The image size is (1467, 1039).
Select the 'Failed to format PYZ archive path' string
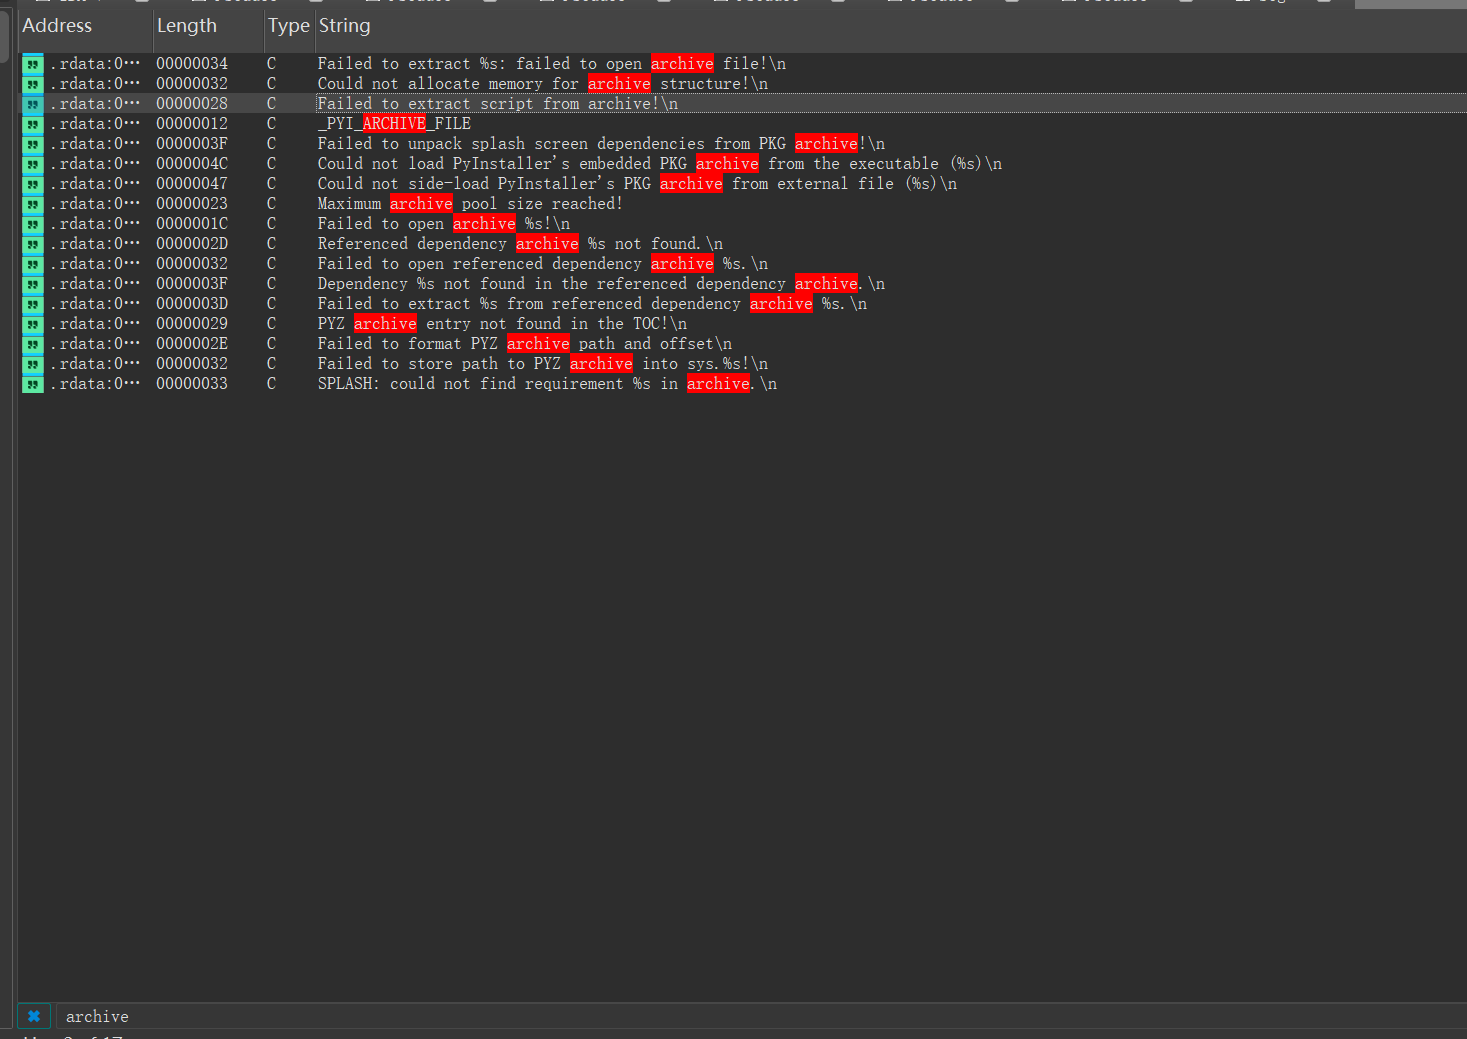coord(524,344)
